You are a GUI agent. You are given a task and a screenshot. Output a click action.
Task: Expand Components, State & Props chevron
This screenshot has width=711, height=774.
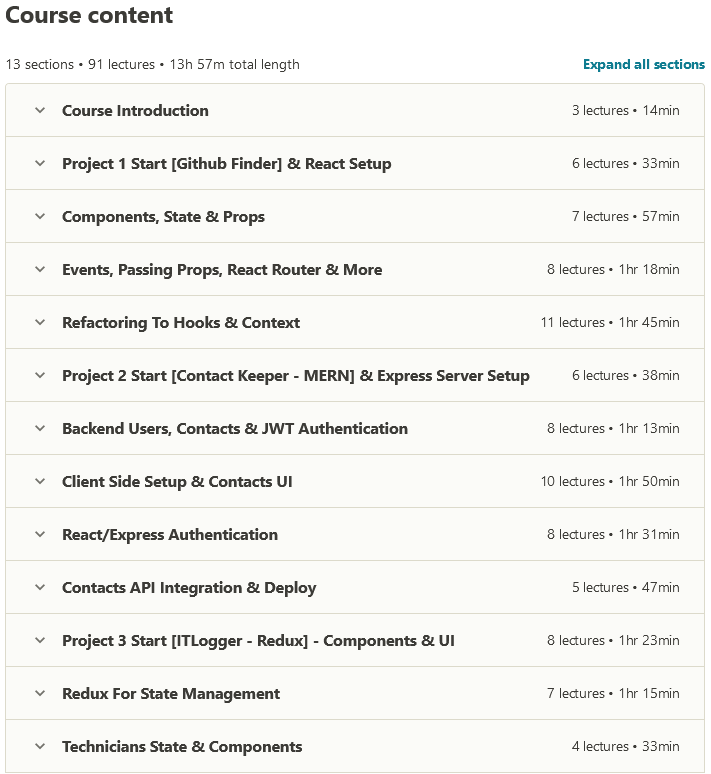pos(40,217)
